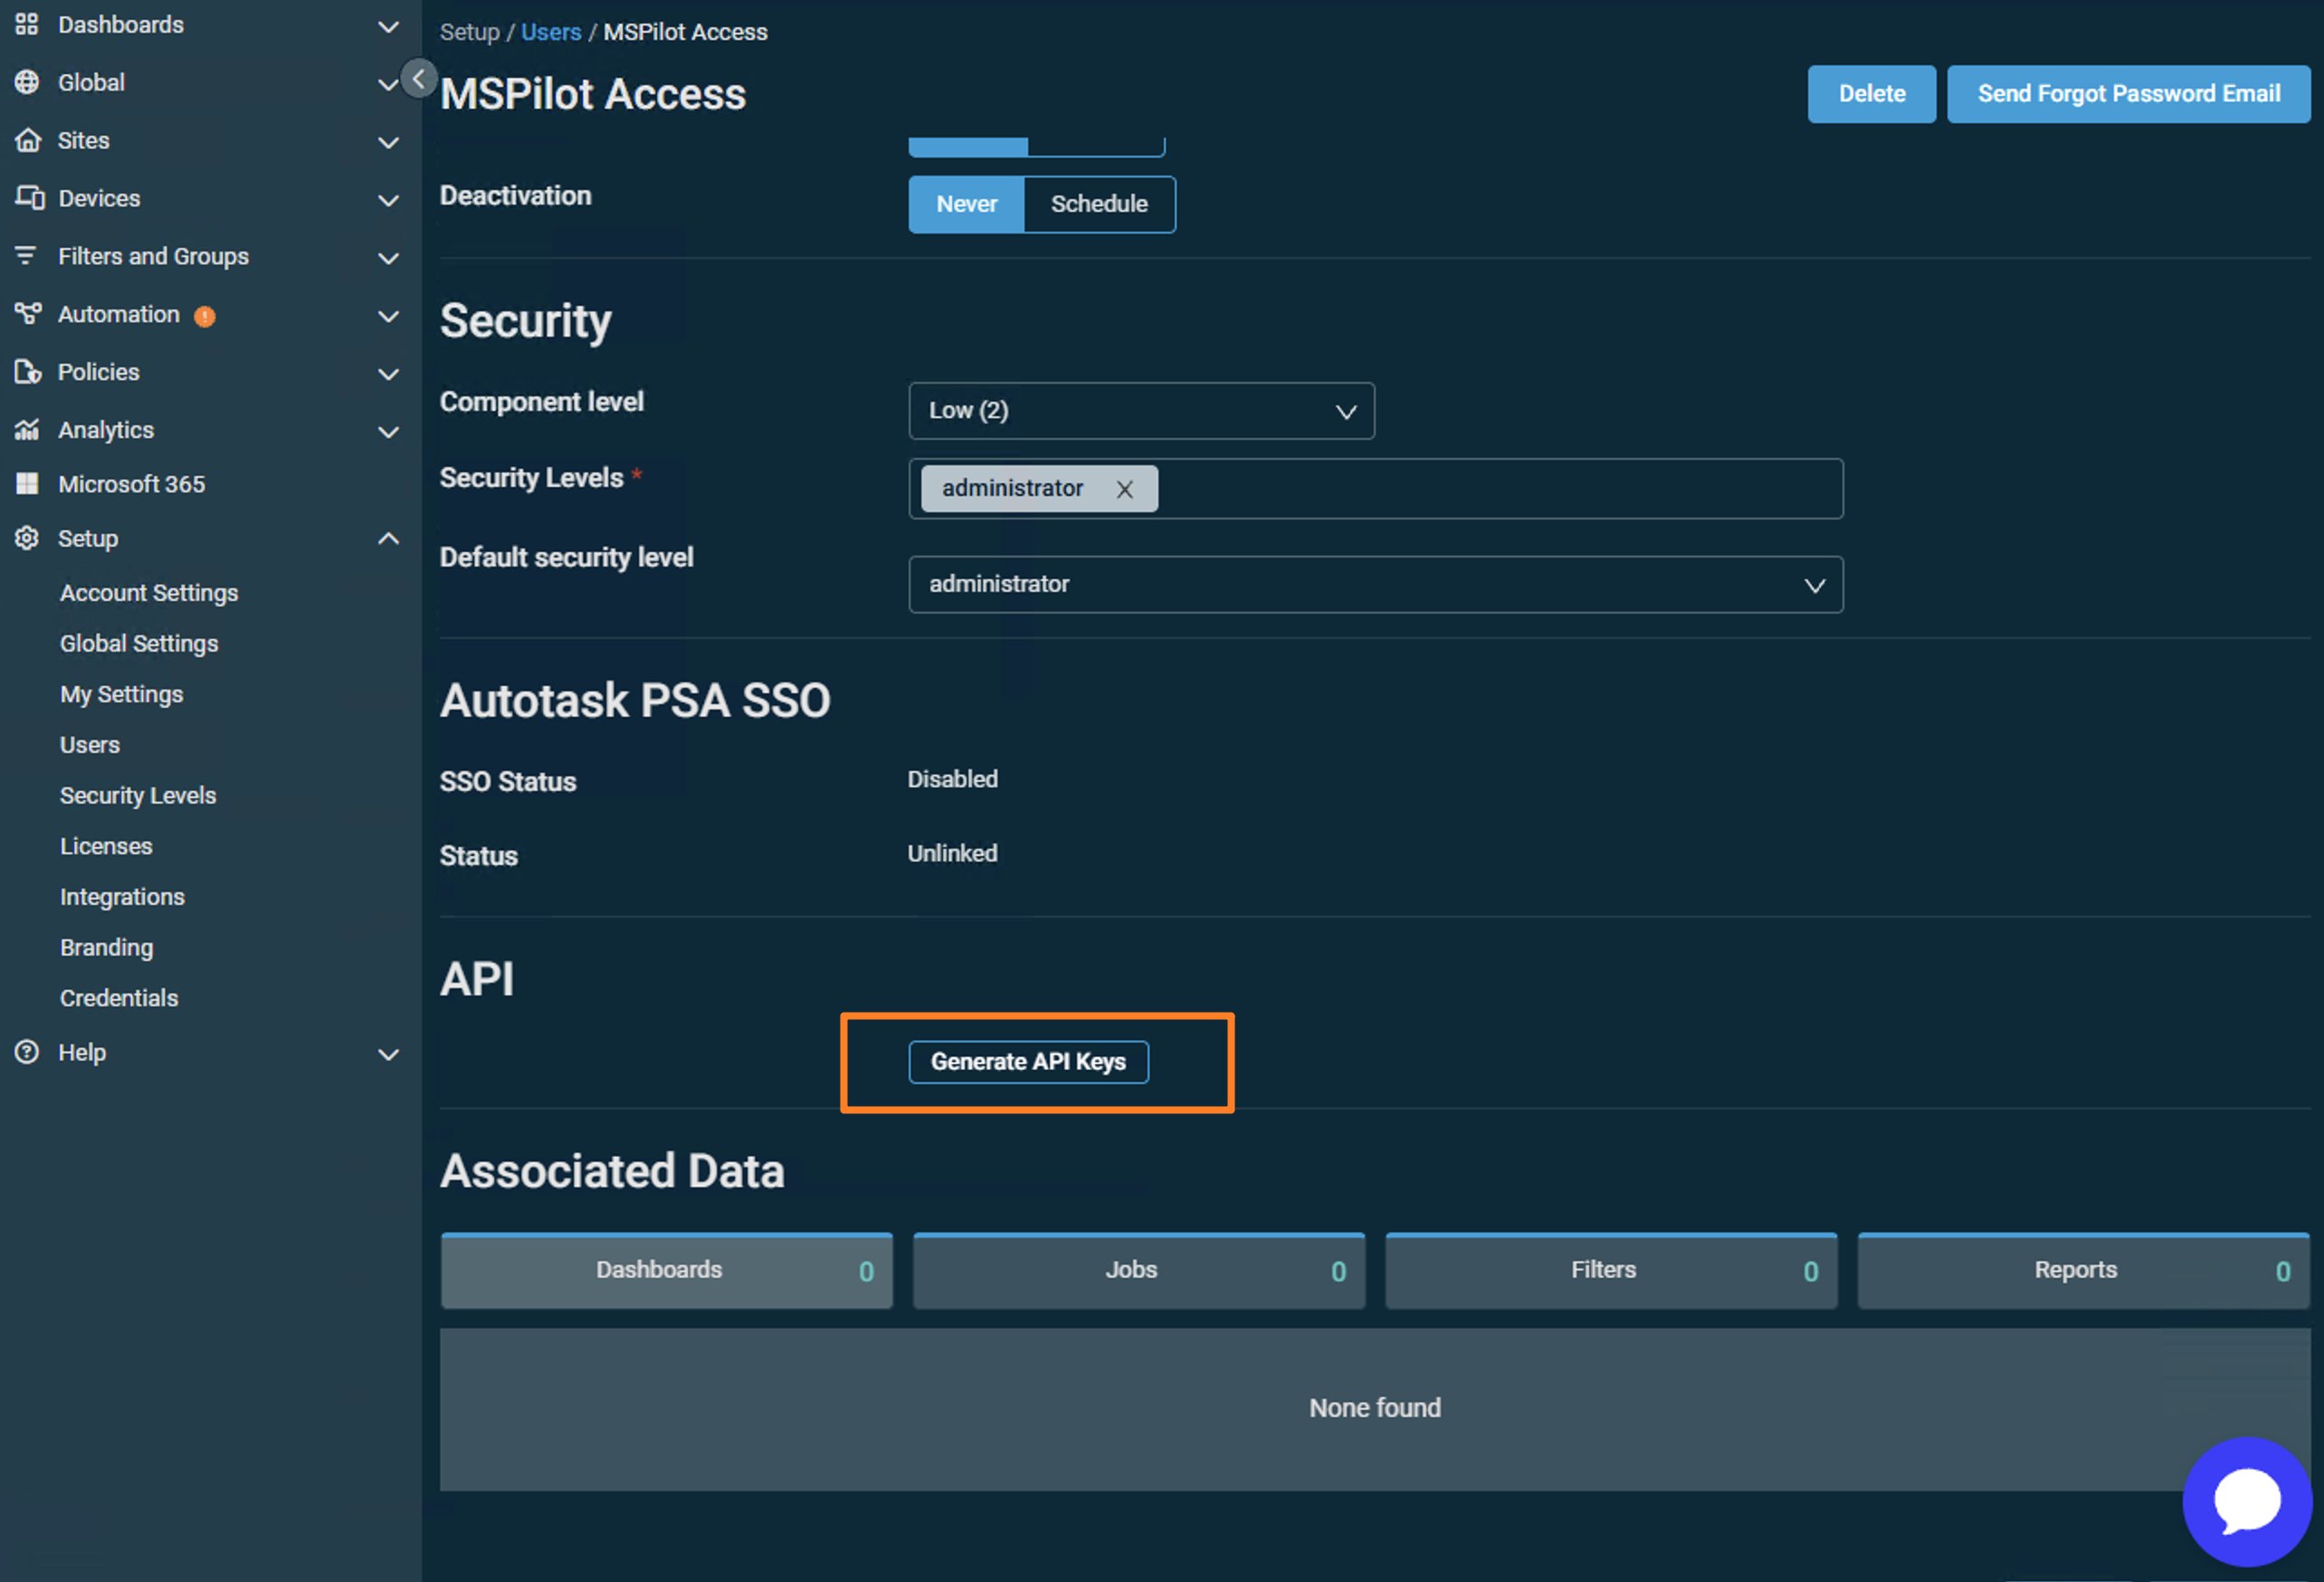Open Integrations in Setup menu

[x=122, y=897]
